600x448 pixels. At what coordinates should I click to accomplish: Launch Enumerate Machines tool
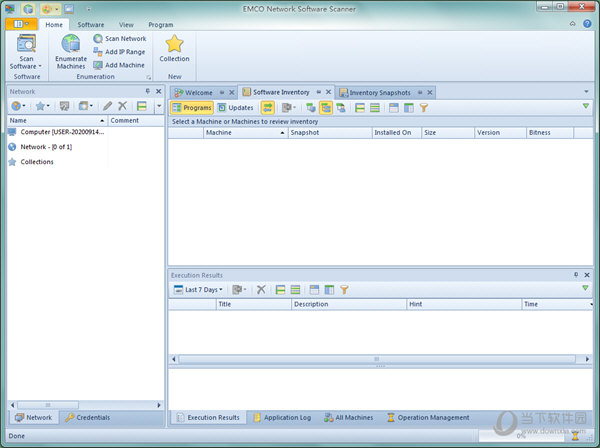pos(71,52)
